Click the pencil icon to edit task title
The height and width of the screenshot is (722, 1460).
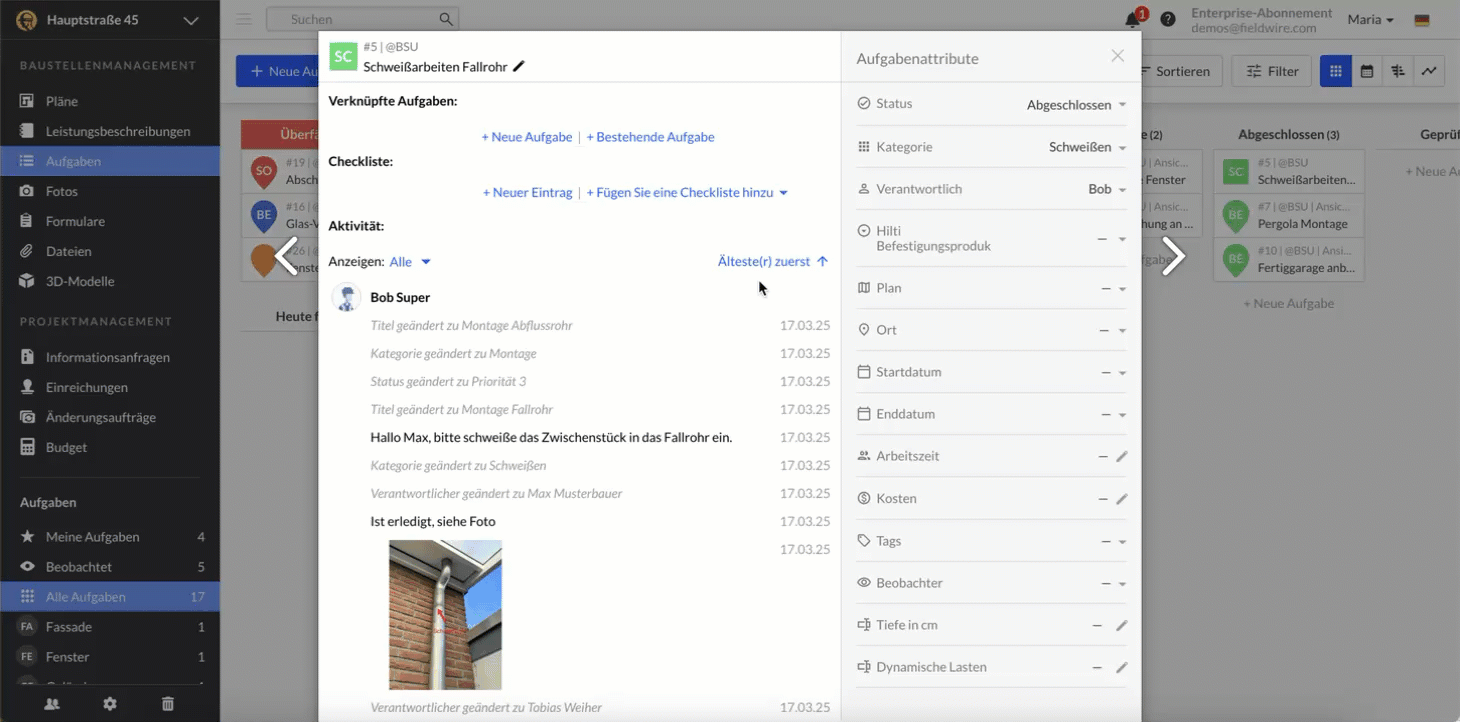518,67
